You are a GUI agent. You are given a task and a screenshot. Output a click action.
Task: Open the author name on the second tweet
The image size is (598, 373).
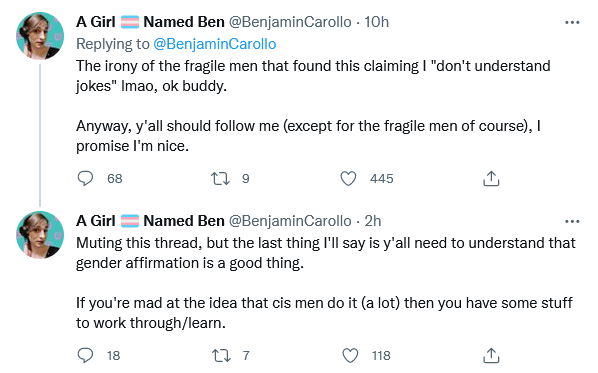click(x=150, y=221)
